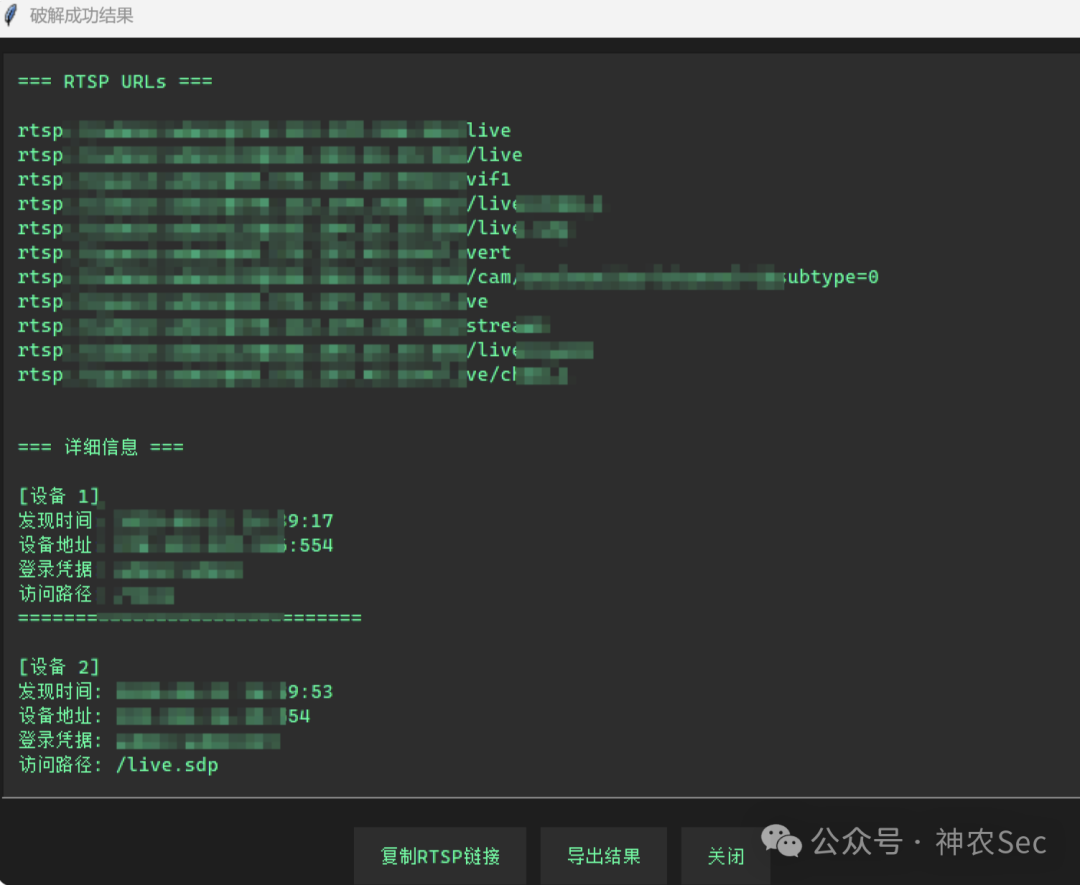This screenshot has width=1080, height=885.
Task: Click device 2 发现时间 ending 9:53
Action: (176, 691)
